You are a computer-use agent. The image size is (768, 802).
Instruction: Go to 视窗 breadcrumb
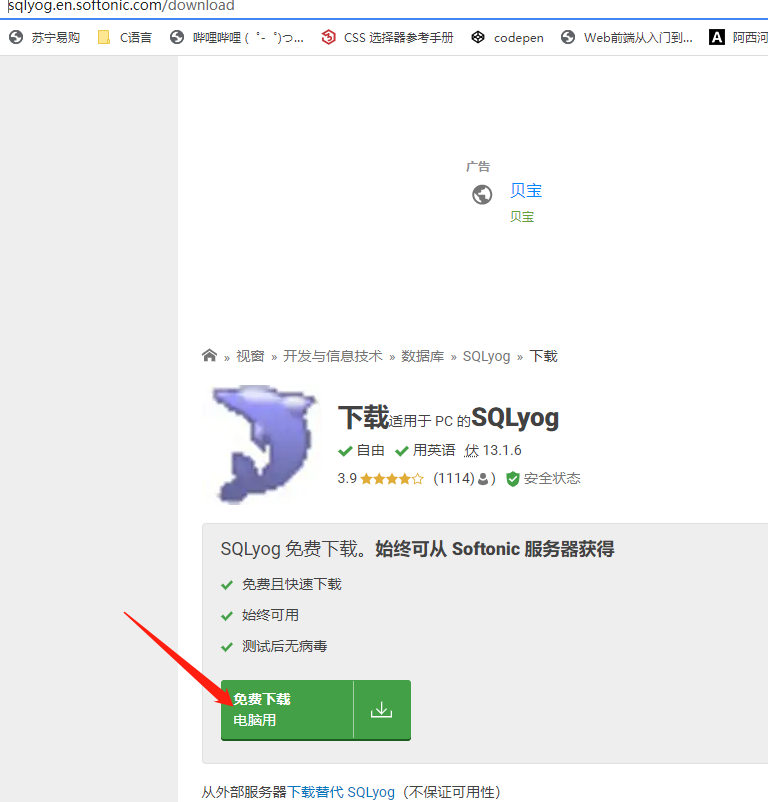tap(250, 356)
